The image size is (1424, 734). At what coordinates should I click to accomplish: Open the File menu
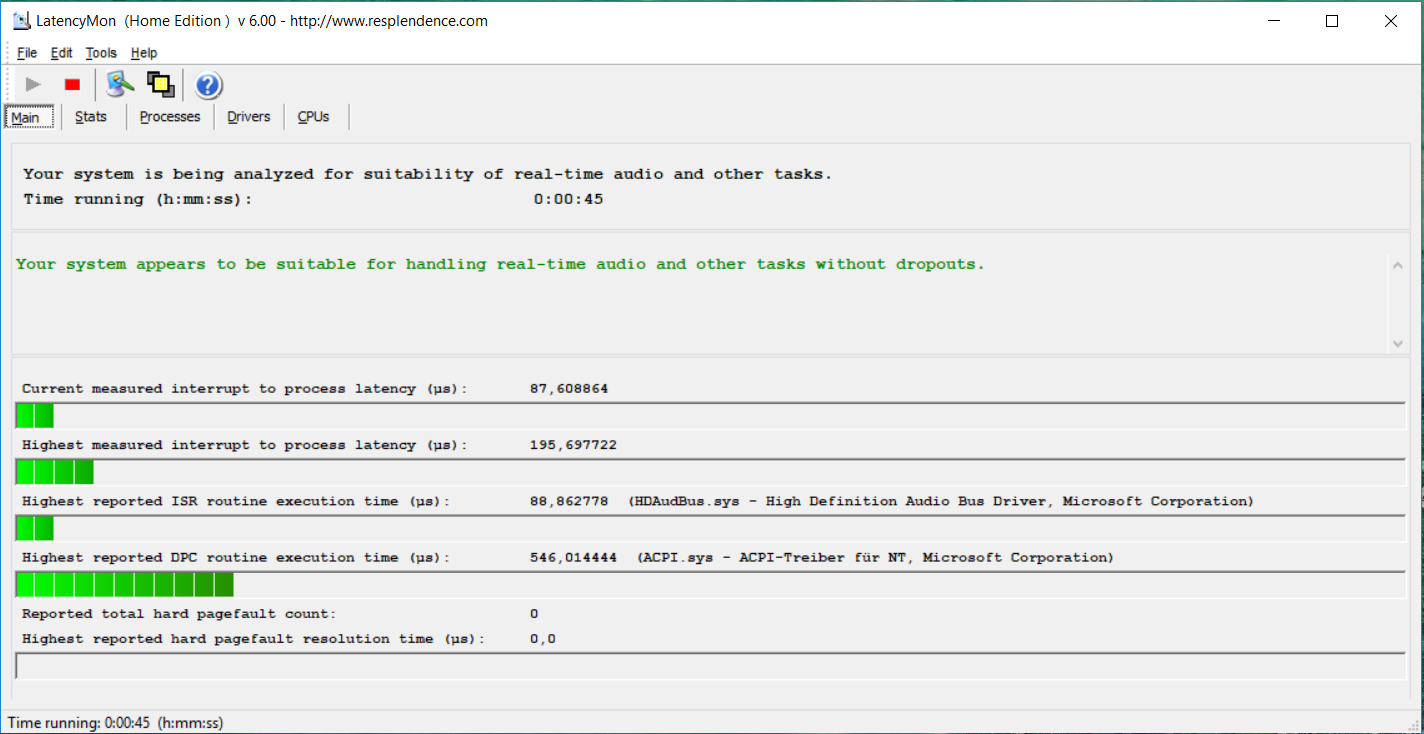pos(27,53)
